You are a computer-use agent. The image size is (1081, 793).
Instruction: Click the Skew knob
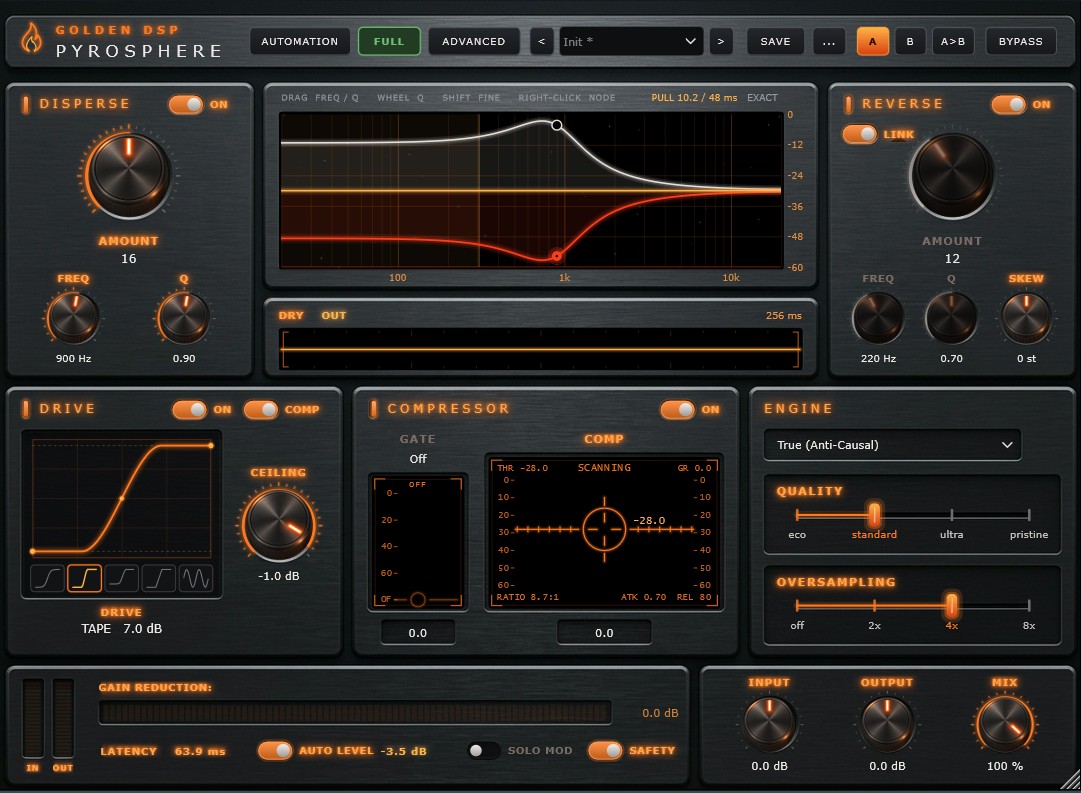pos(1026,318)
